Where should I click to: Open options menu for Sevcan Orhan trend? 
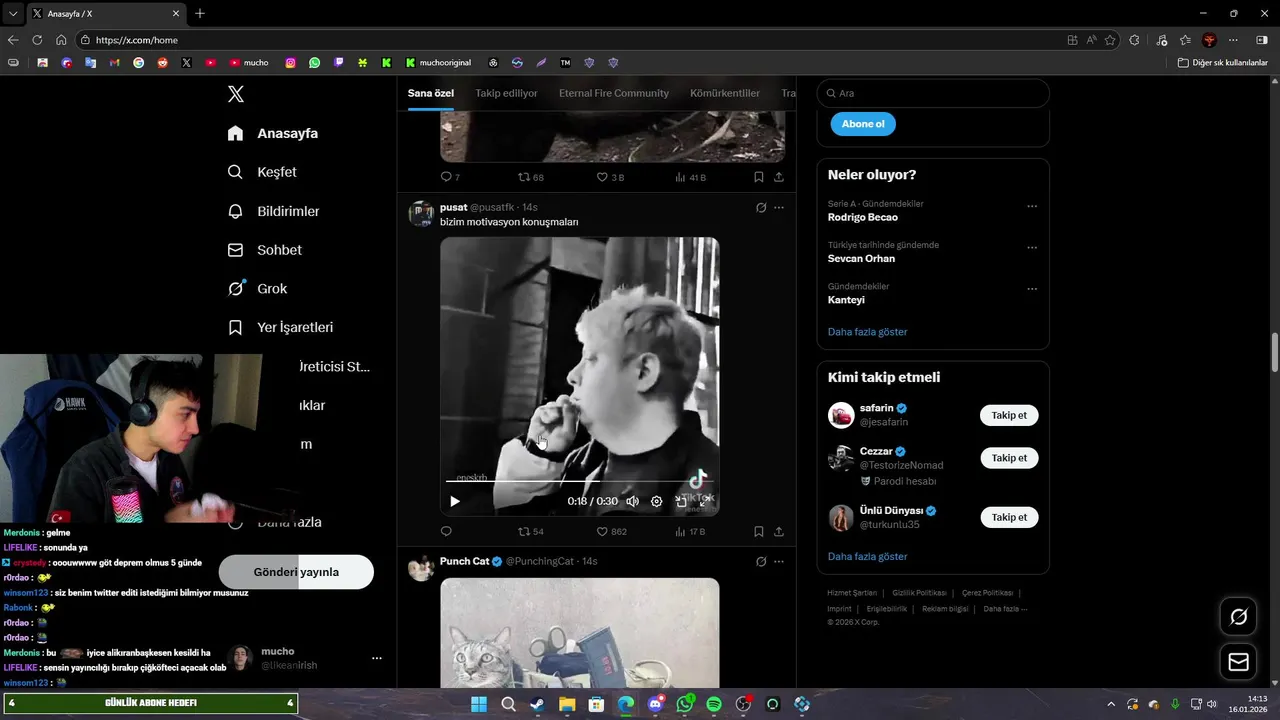(1032, 248)
